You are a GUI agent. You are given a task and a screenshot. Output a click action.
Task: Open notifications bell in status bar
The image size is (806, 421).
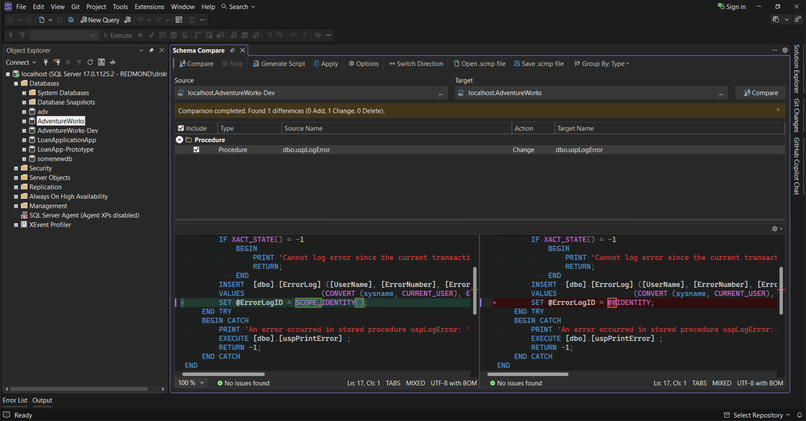799,415
